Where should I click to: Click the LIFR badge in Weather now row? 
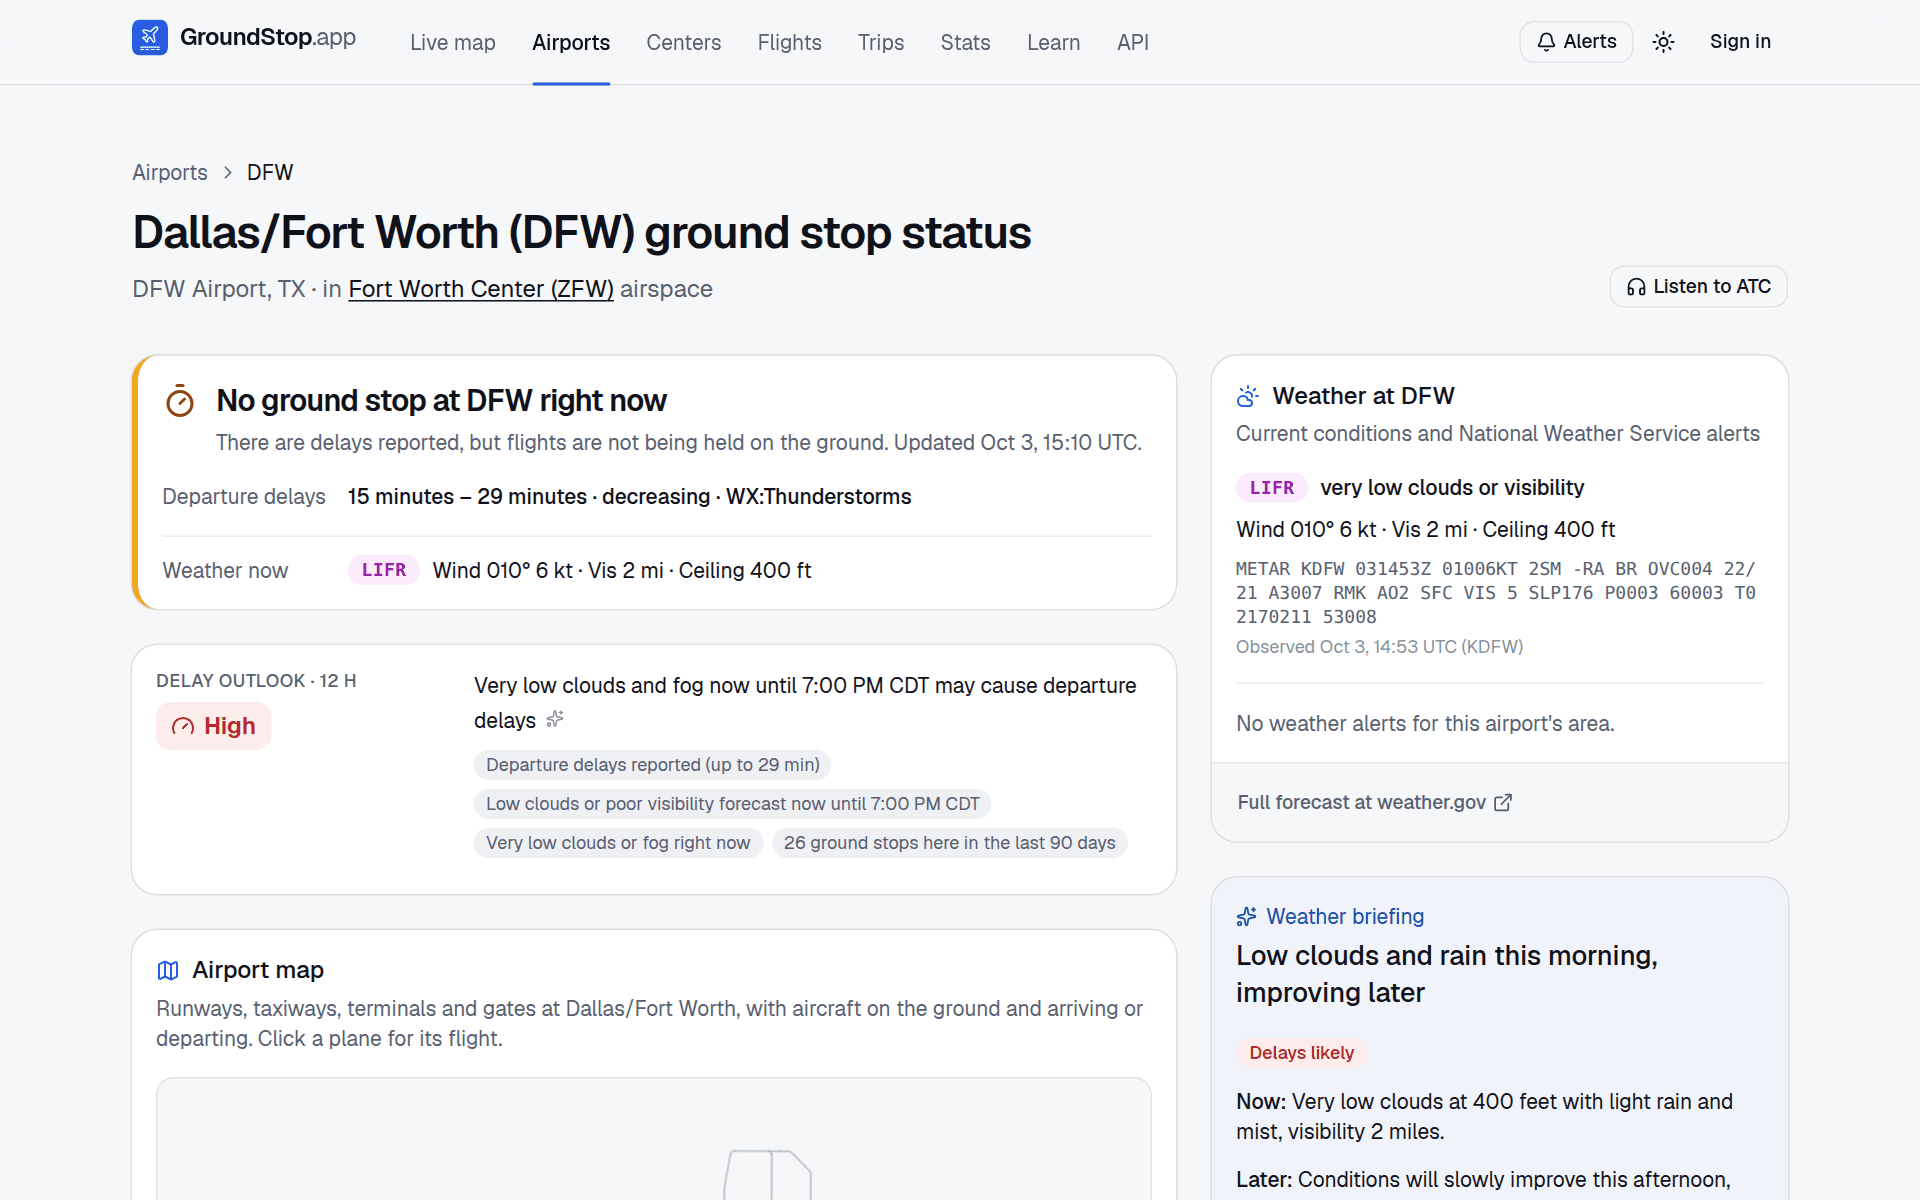click(384, 570)
